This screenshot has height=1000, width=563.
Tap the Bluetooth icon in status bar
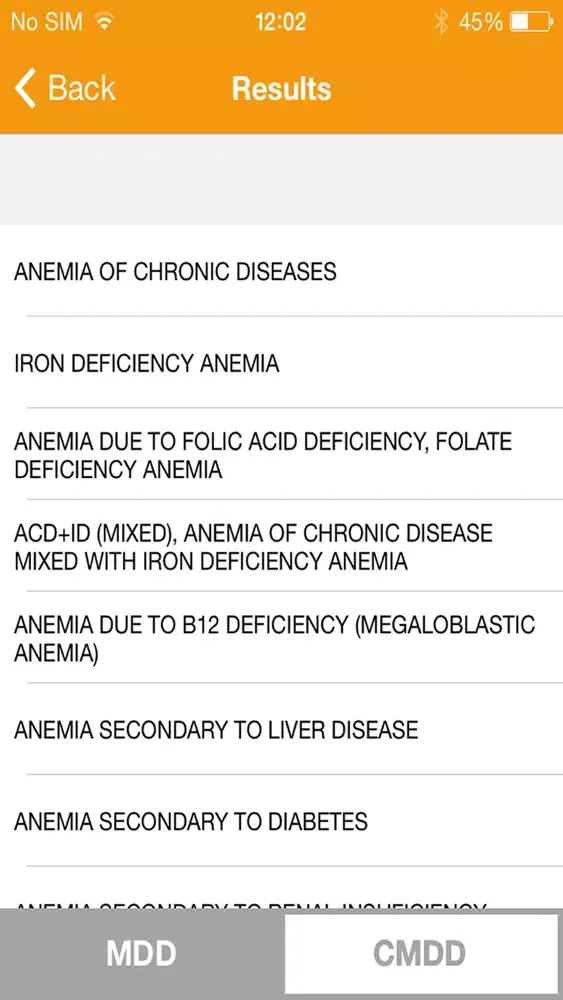click(x=441, y=22)
